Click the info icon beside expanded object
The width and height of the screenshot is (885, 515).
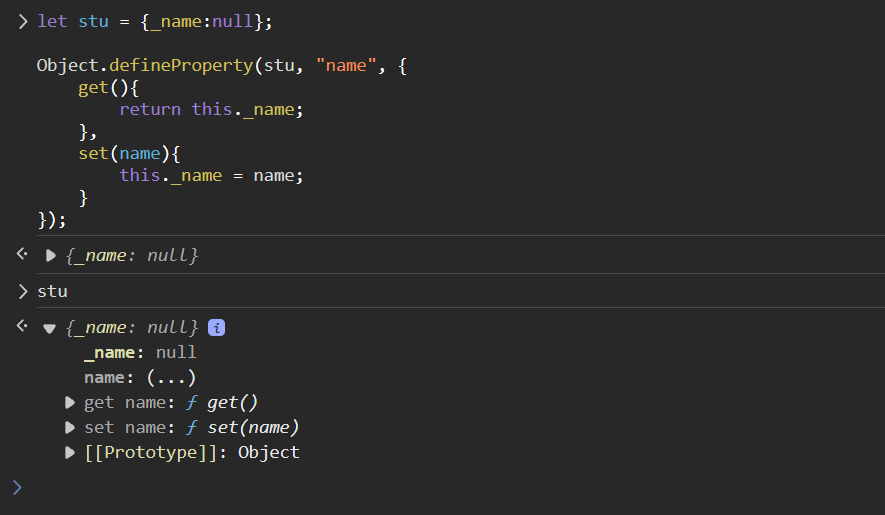[x=216, y=328]
